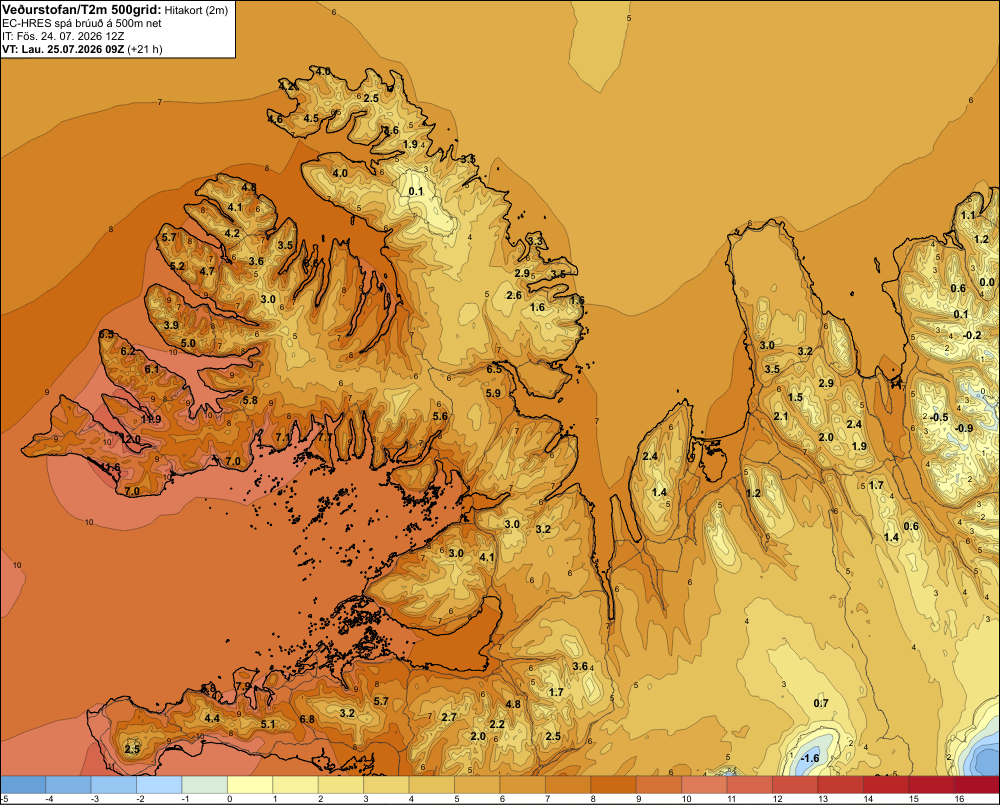Click the 6.8 temperature value
This screenshot has width=1000, height=805.
coord(307,719)
